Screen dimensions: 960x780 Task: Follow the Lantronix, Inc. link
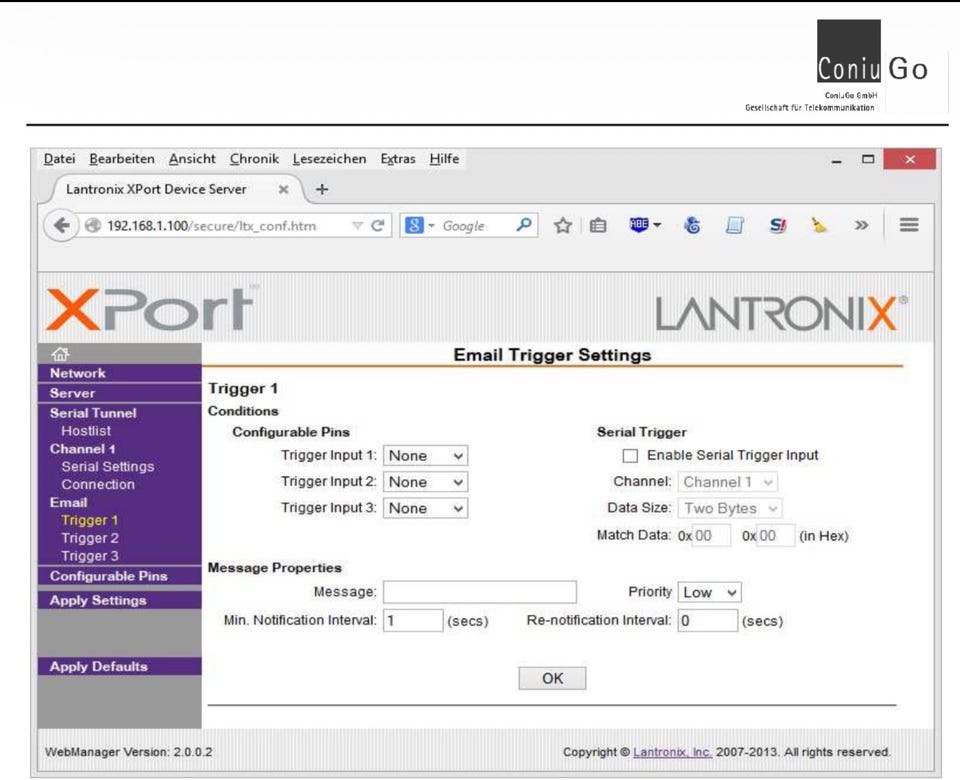(672, 752)
